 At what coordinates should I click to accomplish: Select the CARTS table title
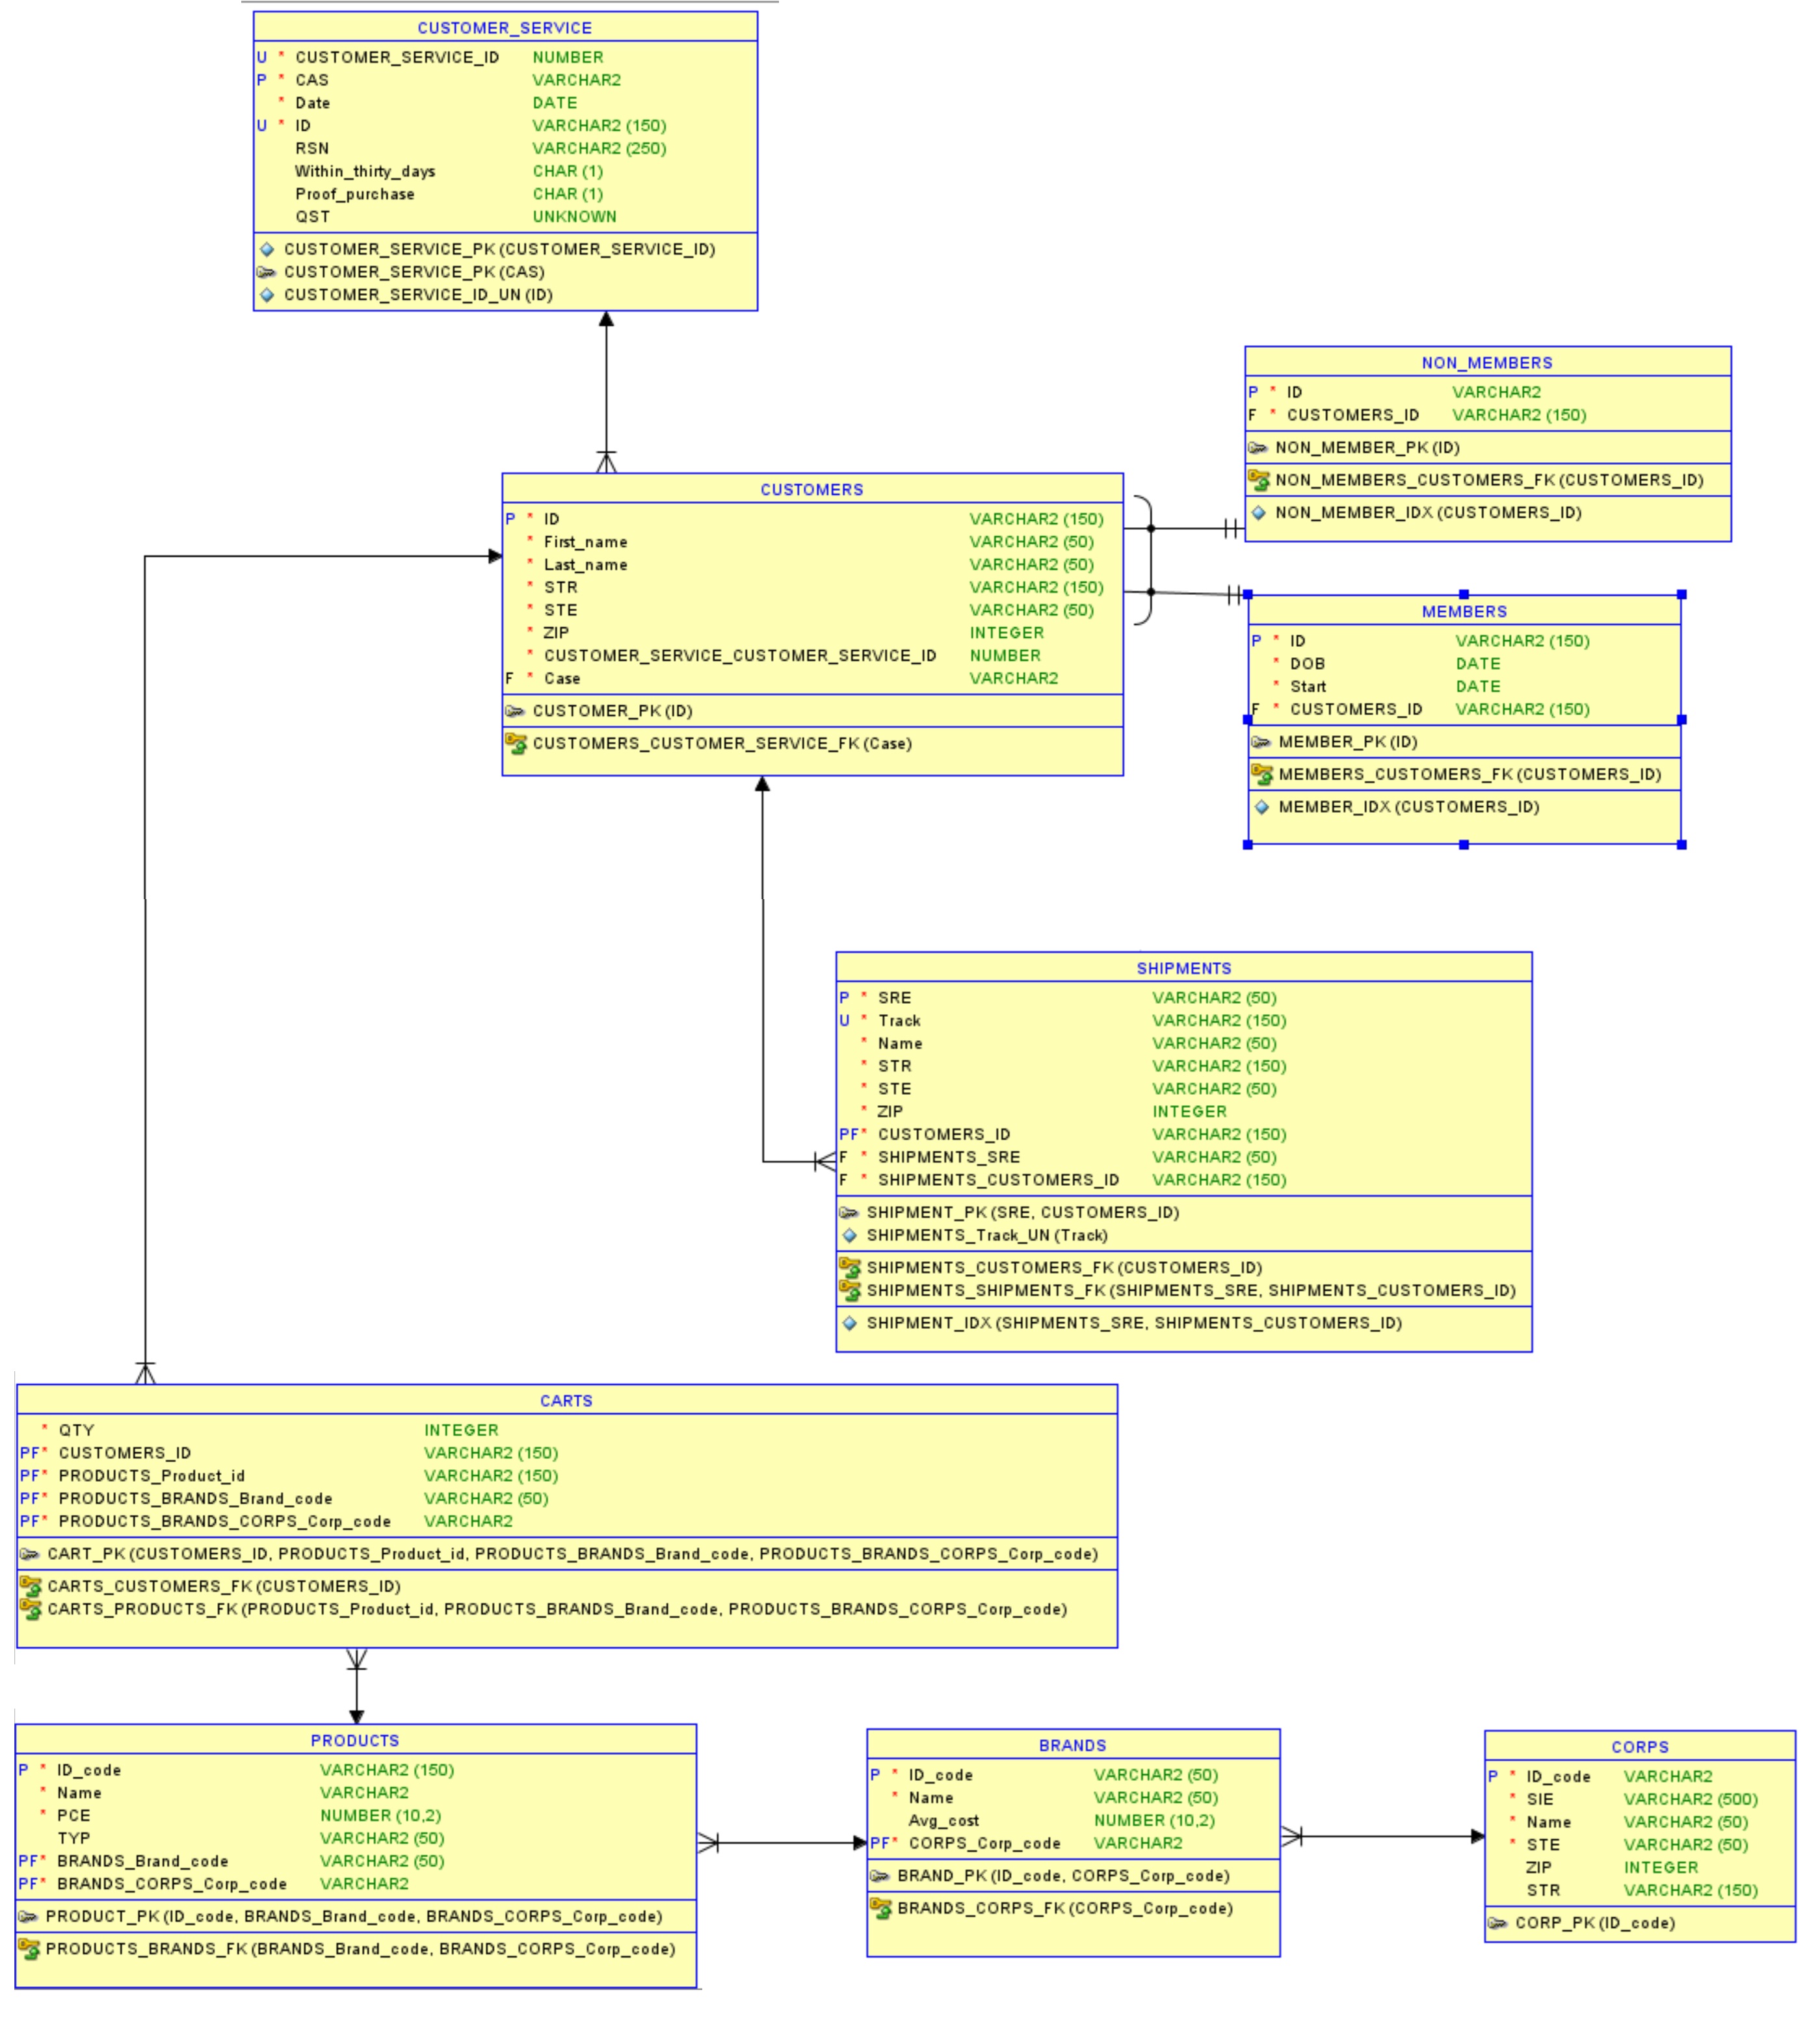click(x=566, y=1402)
